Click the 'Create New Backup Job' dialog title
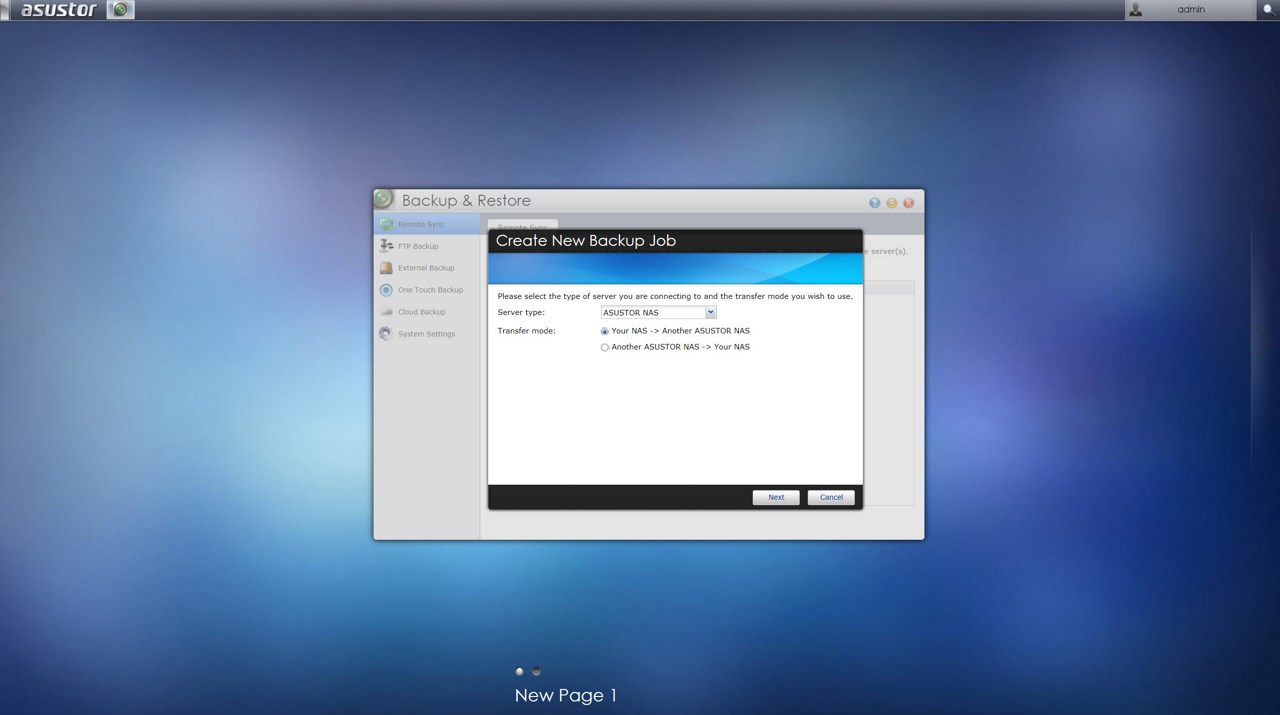 point(586,241)
